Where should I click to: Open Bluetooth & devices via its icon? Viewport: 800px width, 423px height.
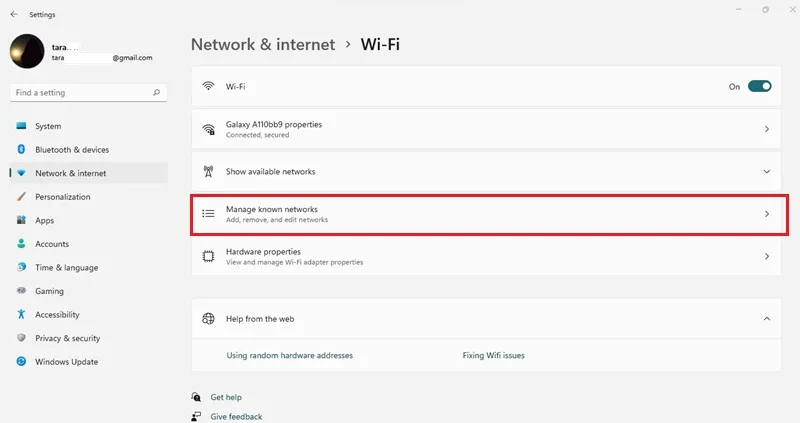pyautogui.click(x=21, y=149)
